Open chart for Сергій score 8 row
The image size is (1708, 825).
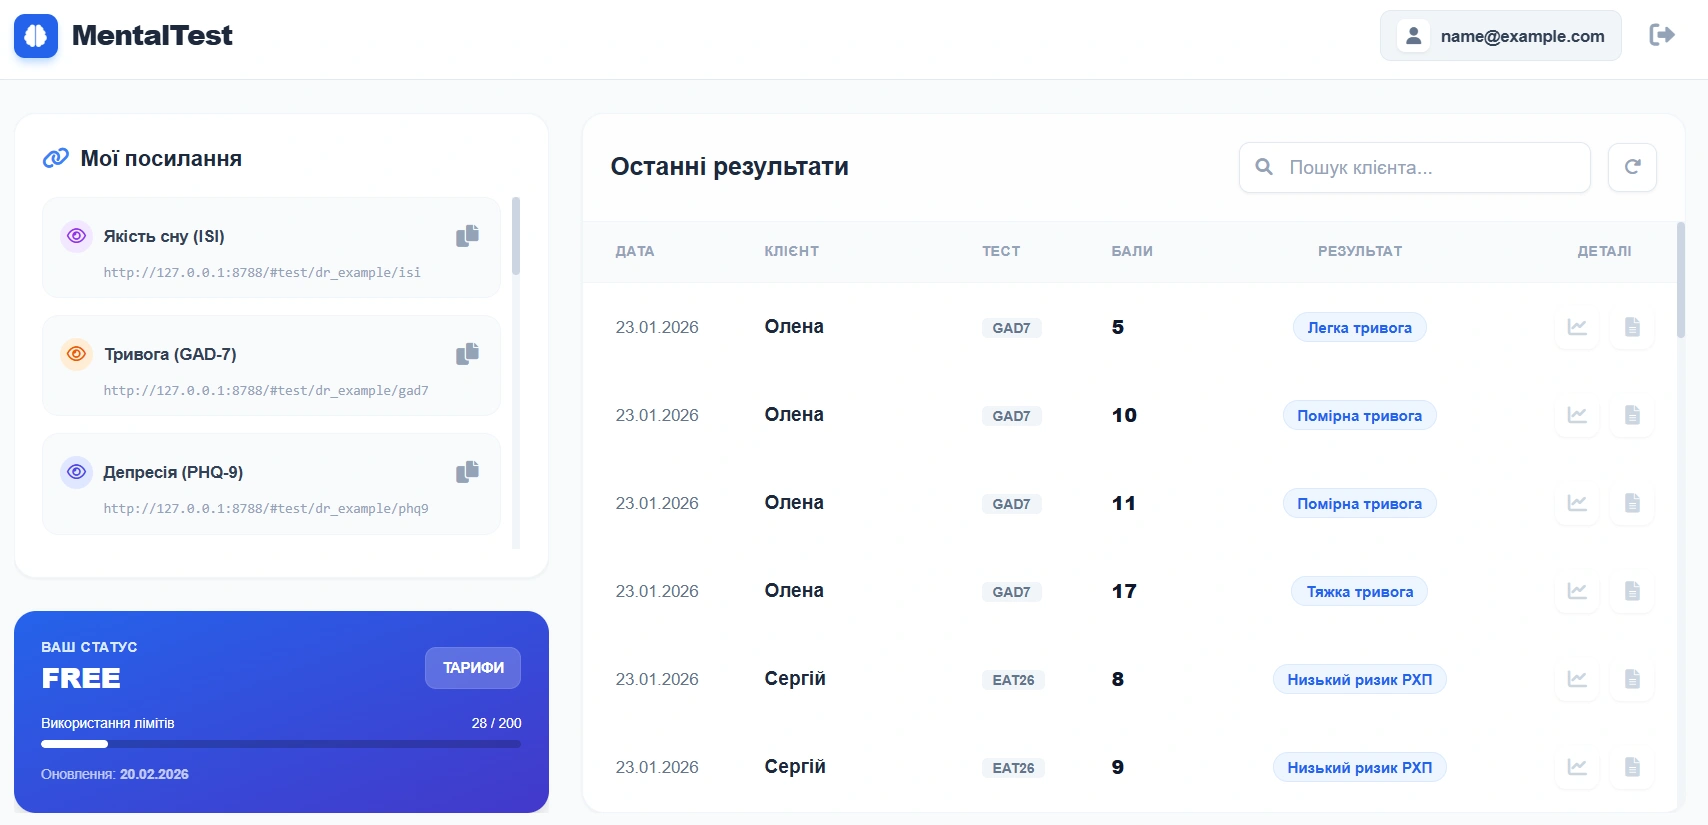(x=1577, y=679)
